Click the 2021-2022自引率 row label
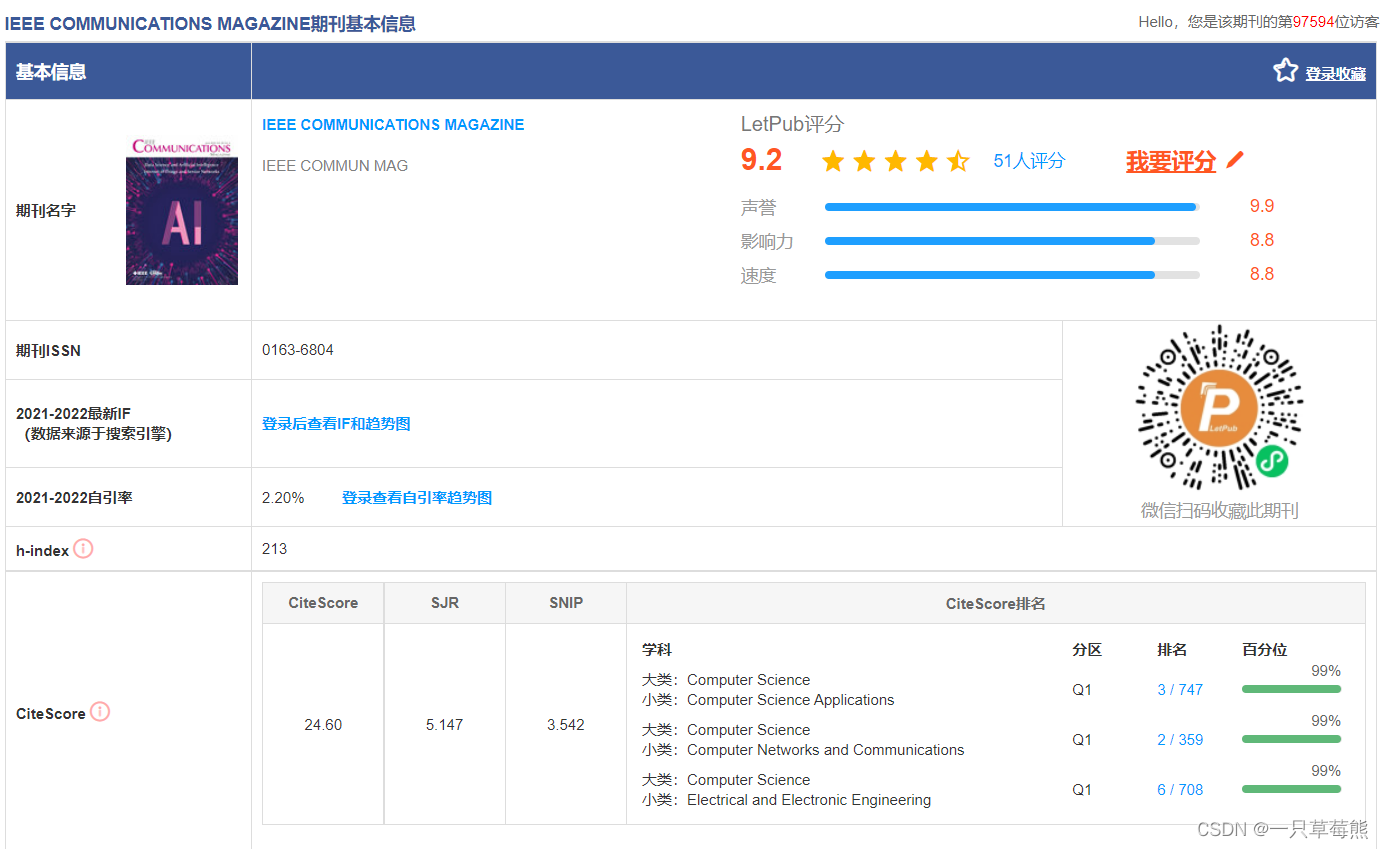 pyautogui.click(x=74, y=498)
